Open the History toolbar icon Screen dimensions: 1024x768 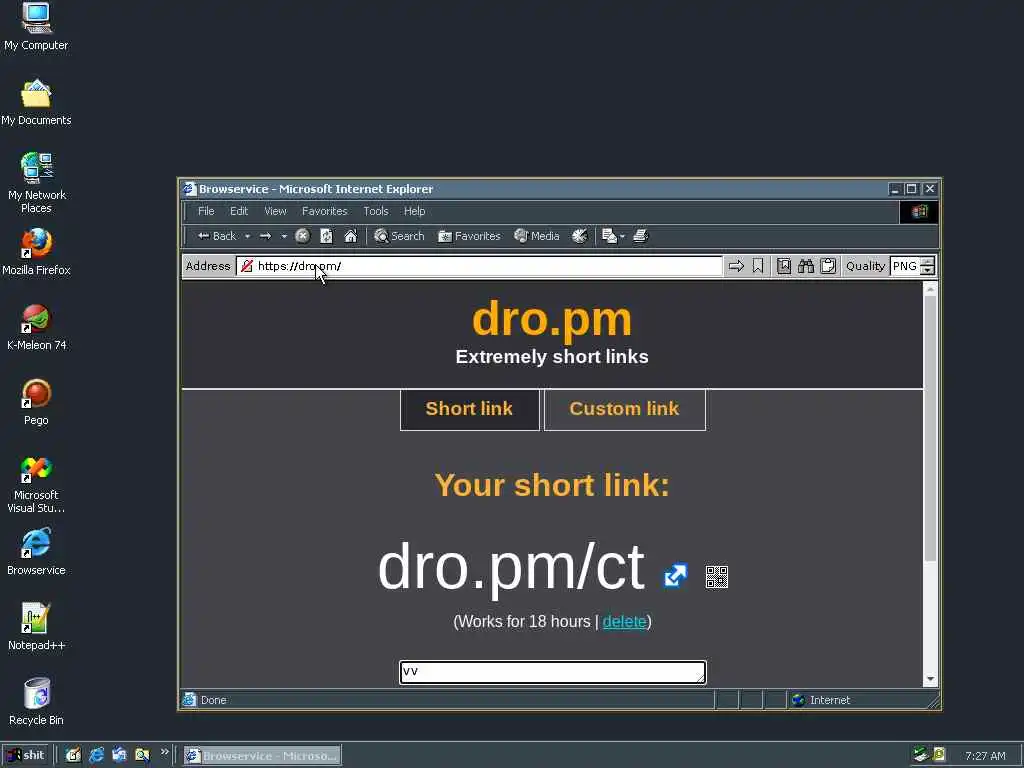579,236
